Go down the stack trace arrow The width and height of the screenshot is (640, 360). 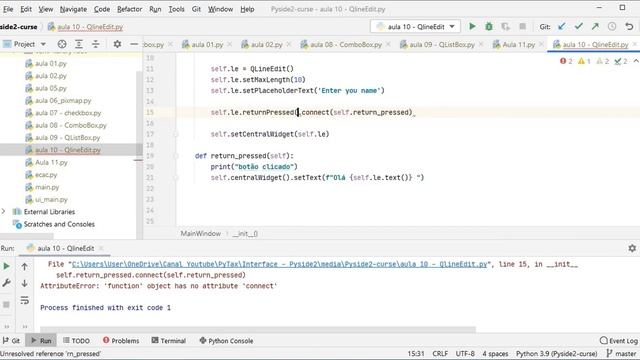click(24, 283)
